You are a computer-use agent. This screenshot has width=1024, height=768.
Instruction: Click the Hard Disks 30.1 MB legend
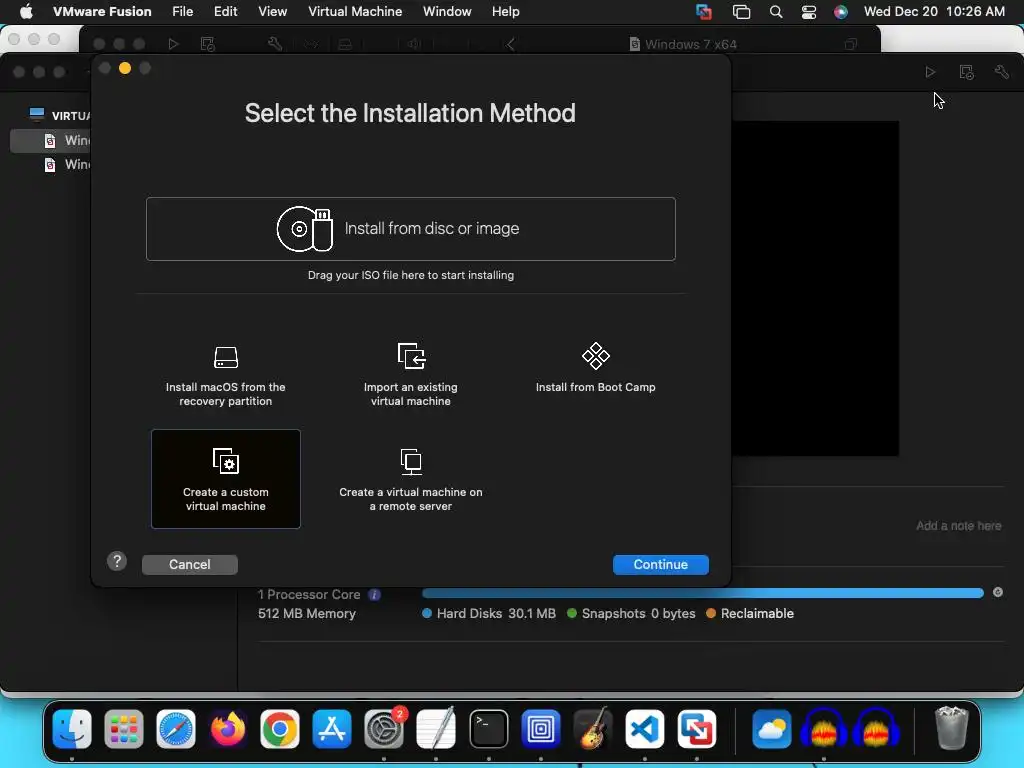pyautogui.click(x=489, y=614)
